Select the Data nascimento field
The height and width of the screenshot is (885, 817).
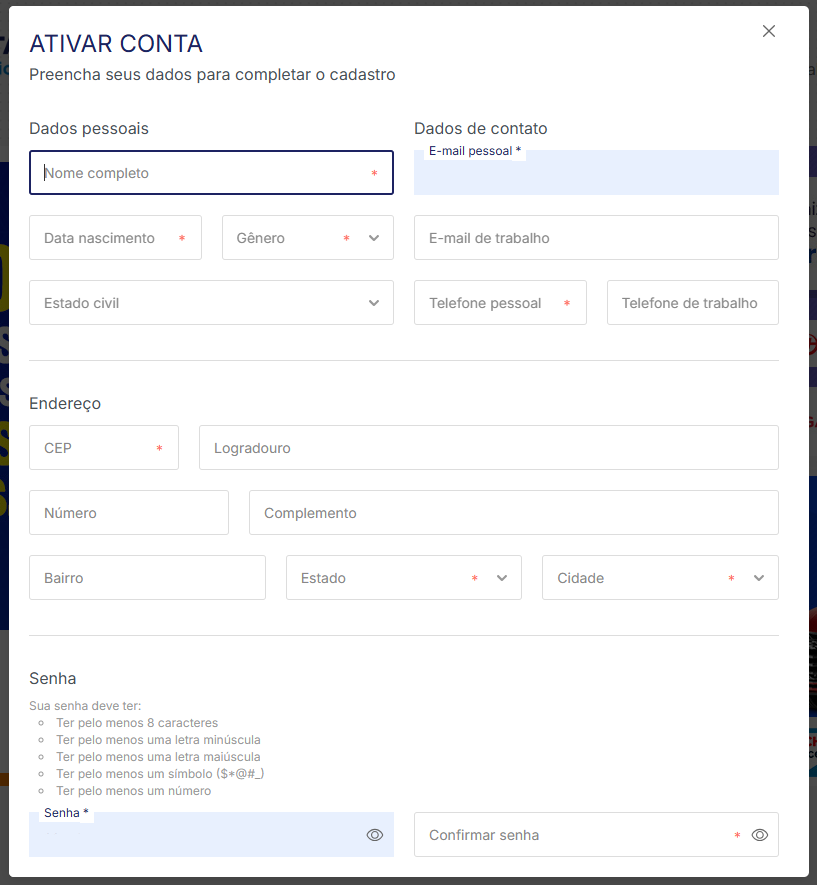click(x=110, y=238)
